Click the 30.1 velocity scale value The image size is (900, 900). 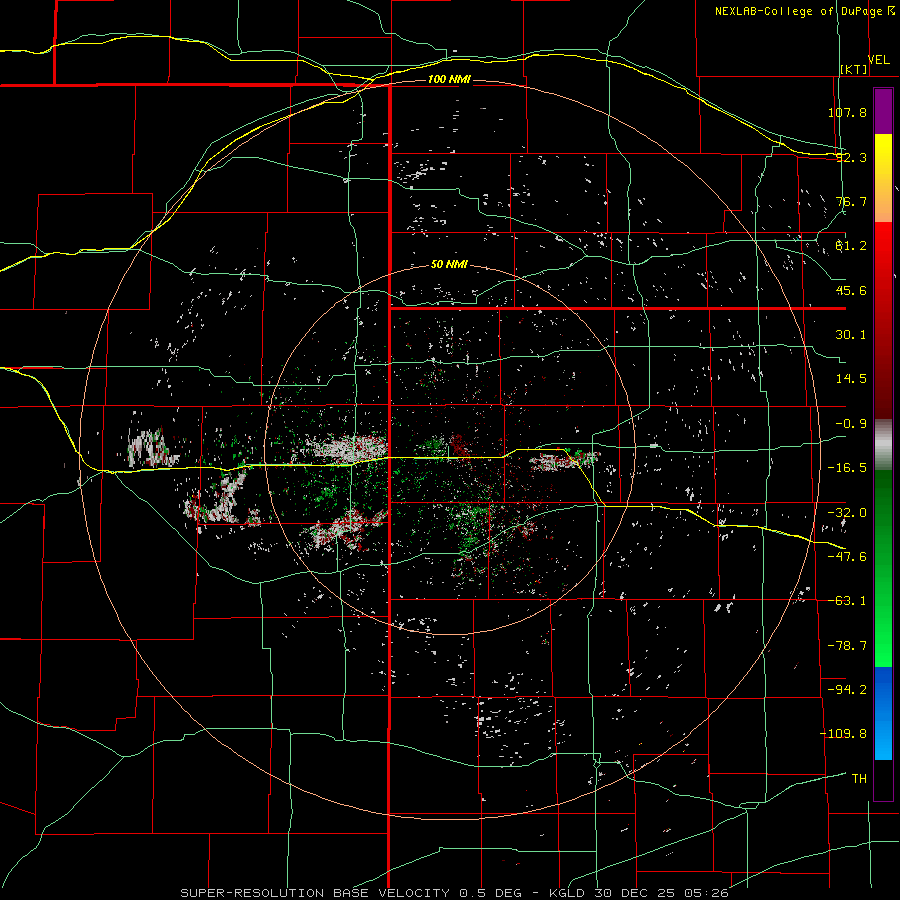click(x=851, y=335)
